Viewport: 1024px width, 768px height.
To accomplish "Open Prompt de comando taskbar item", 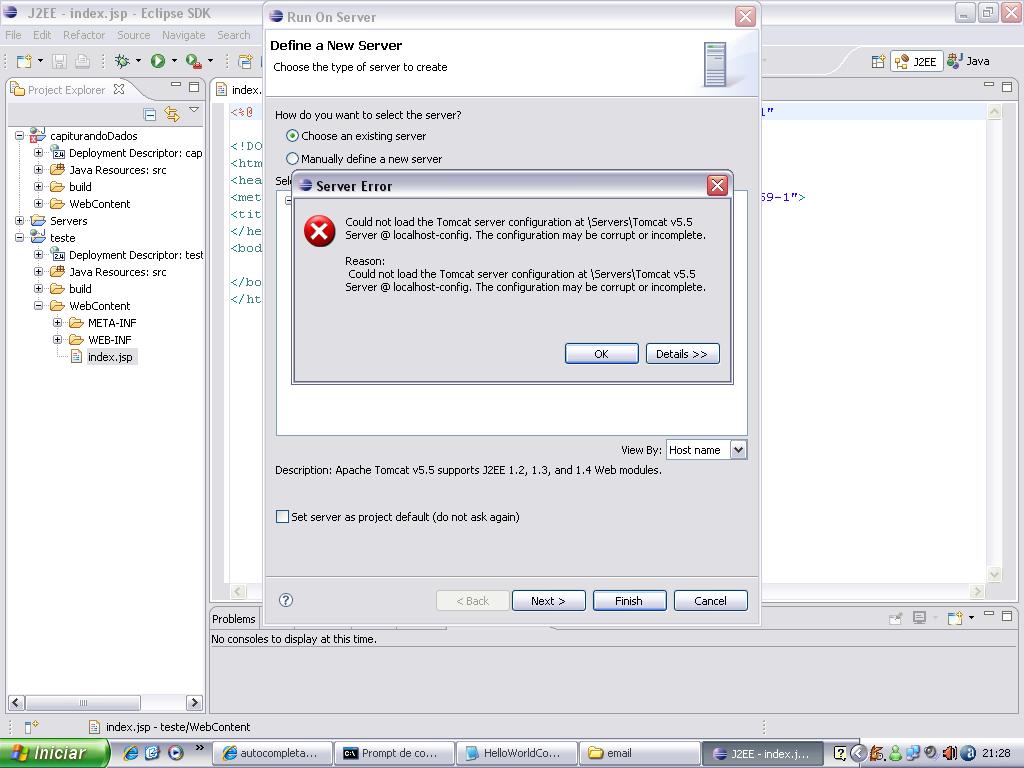I will 394,753.
